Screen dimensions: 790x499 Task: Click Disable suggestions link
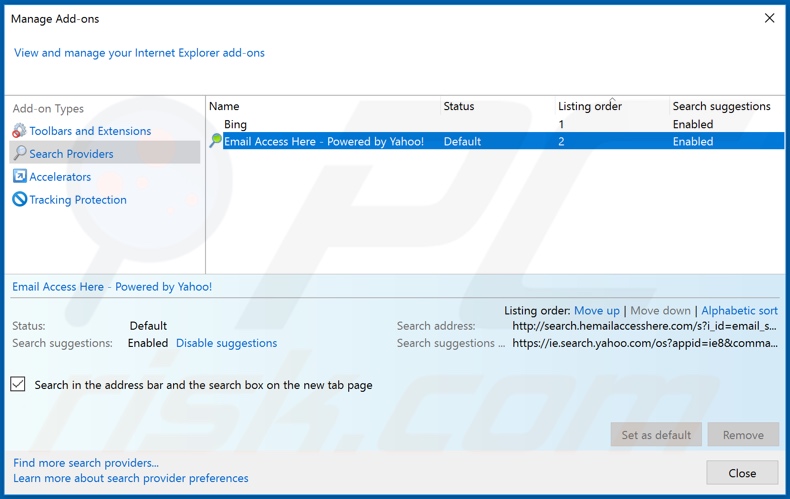coord(226,343)
